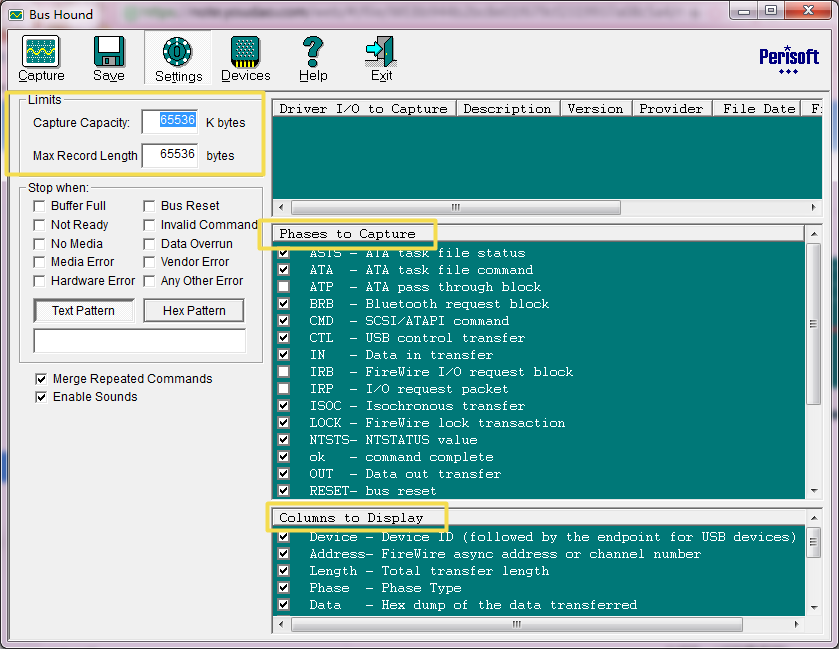Click the Description column header
Viewport: 839px width, 649px height.
[x=507, y=109]
